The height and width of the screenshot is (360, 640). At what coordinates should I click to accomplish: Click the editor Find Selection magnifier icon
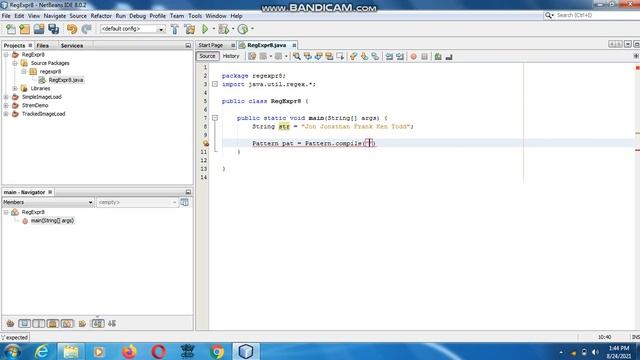click(297, 57)
